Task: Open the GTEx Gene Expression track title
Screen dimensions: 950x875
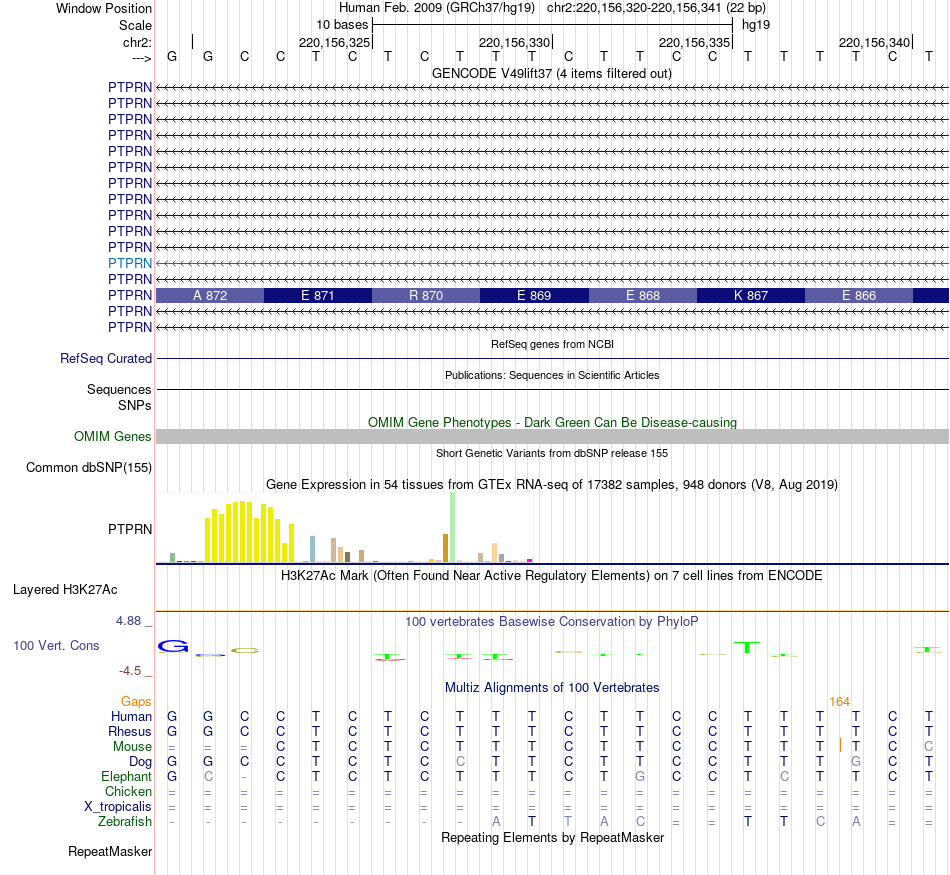Action: tap(552, 485)
